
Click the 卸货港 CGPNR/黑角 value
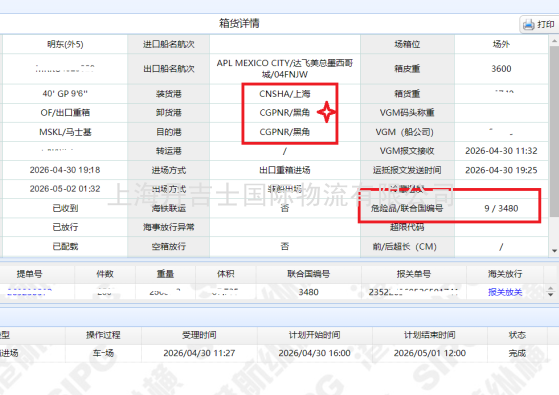point(285,113)
